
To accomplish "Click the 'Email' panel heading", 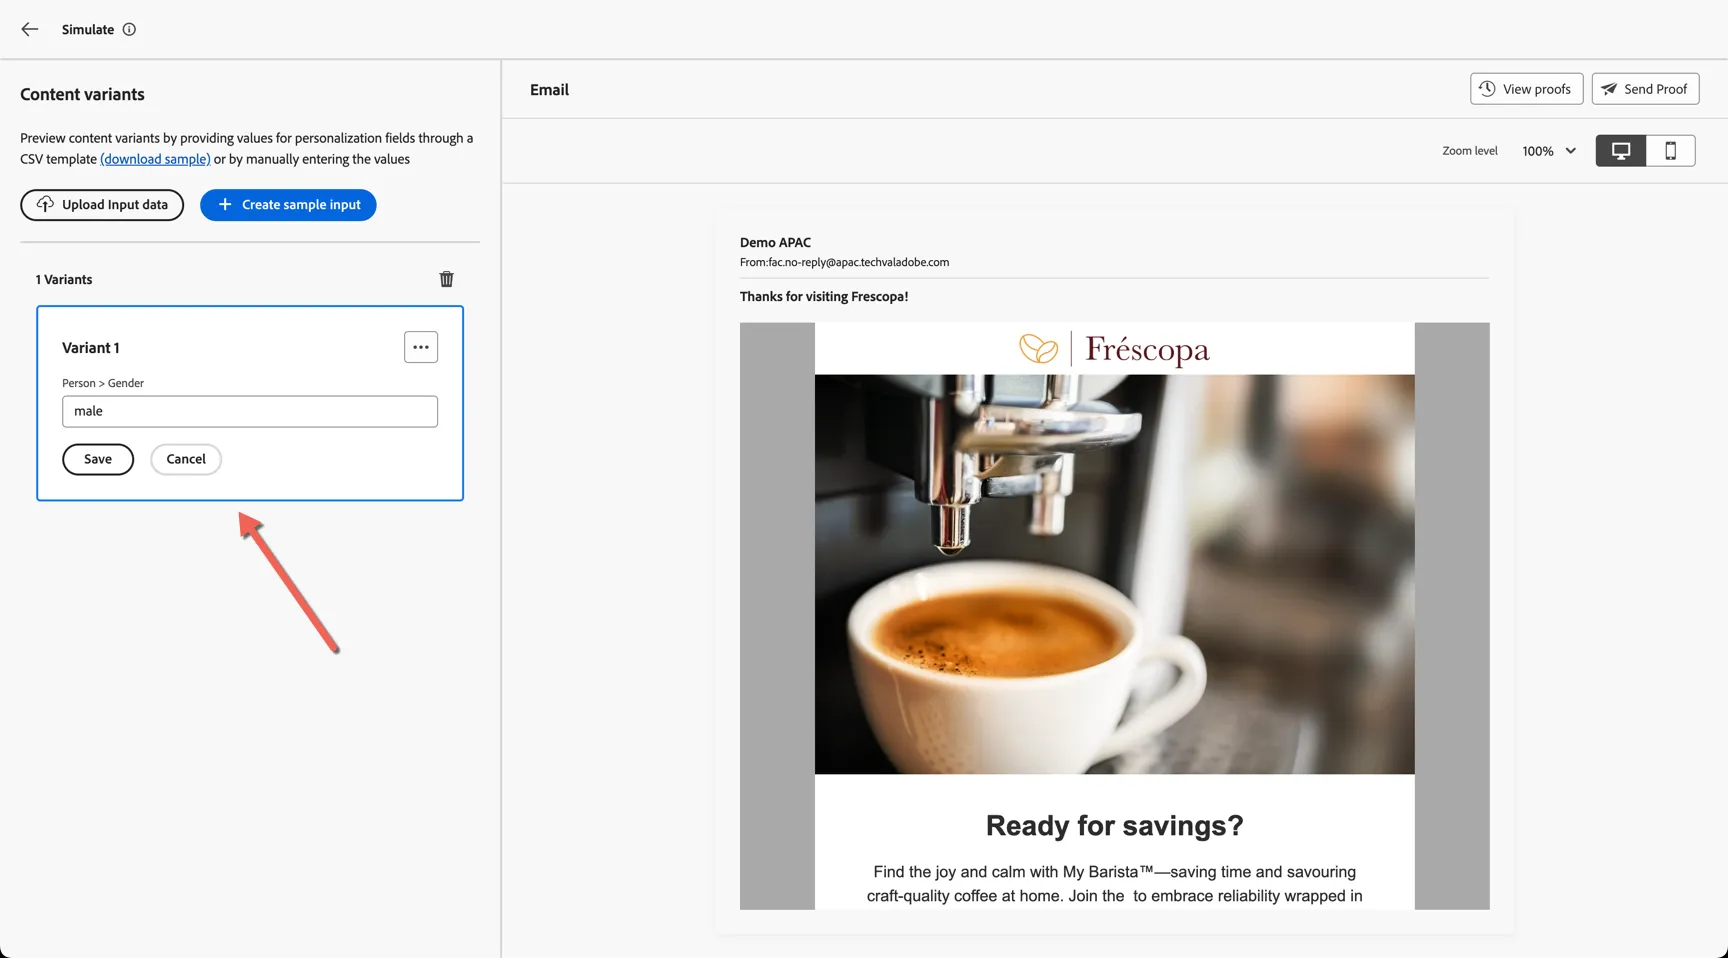I will (x=549, y=89).
